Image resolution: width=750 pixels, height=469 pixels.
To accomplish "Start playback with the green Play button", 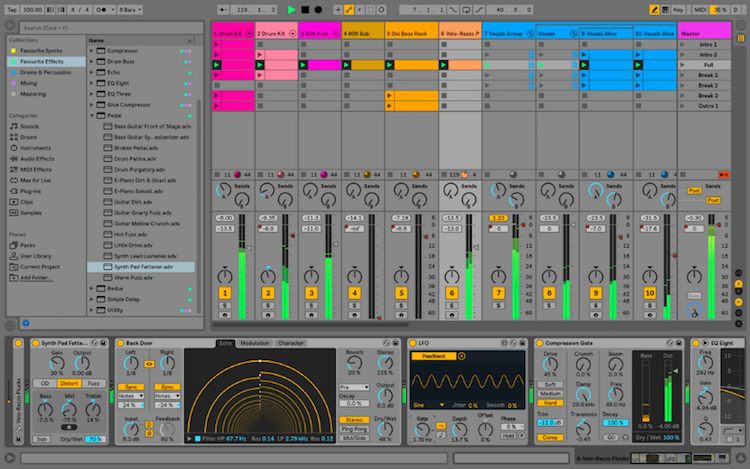I will point(291,10).
